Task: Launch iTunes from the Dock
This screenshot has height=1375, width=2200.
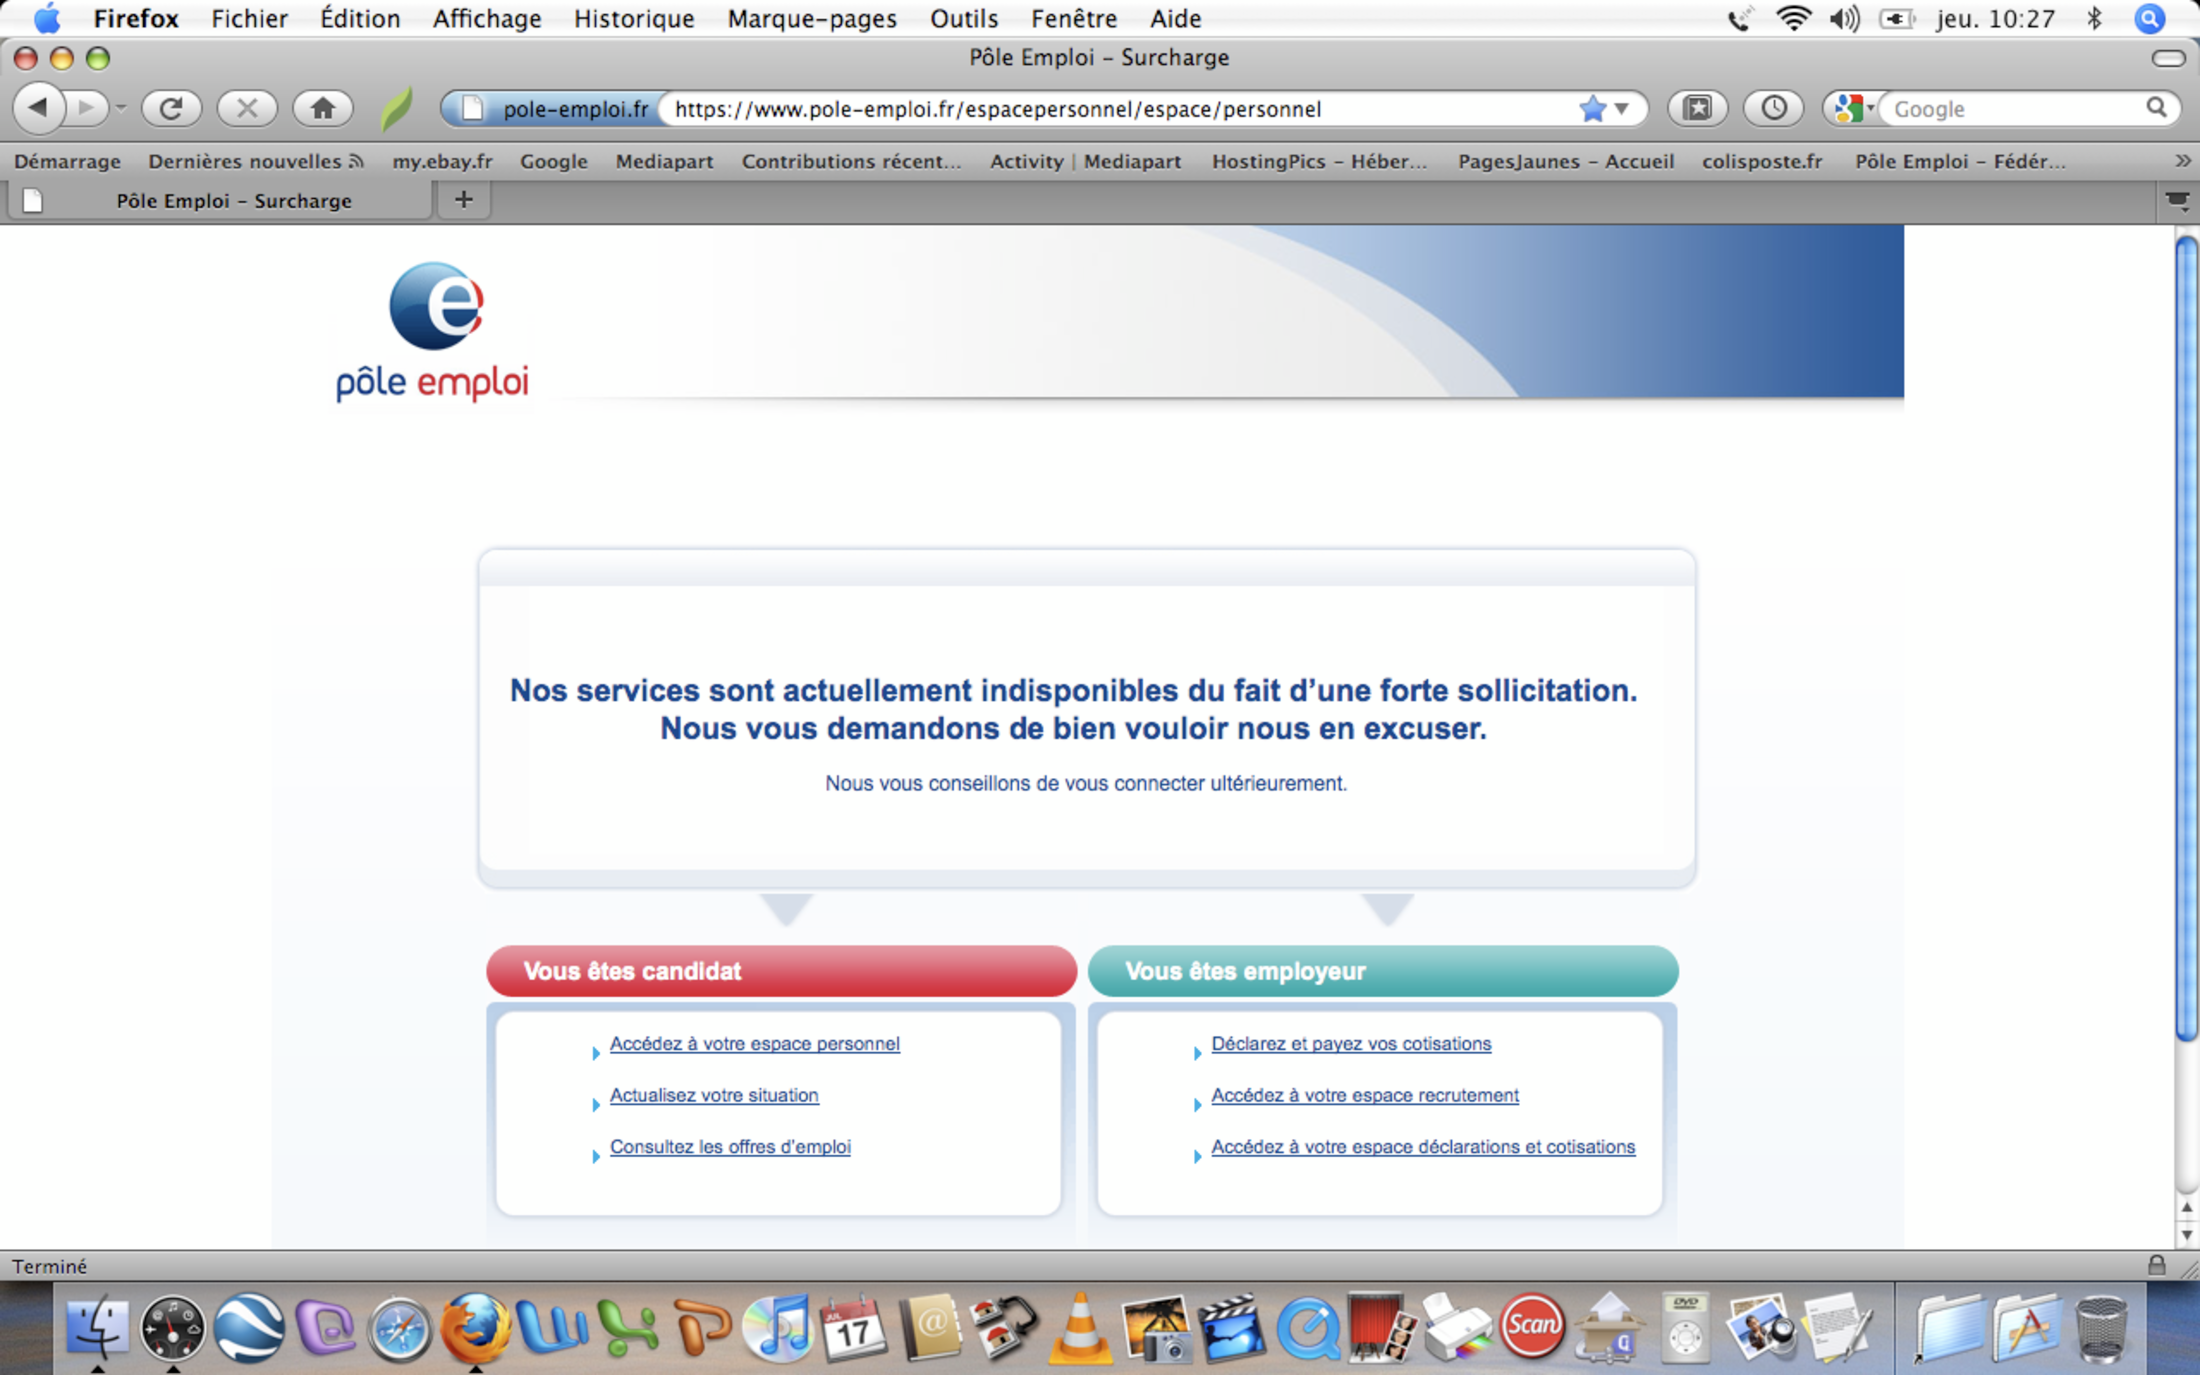Action: 778,1328
